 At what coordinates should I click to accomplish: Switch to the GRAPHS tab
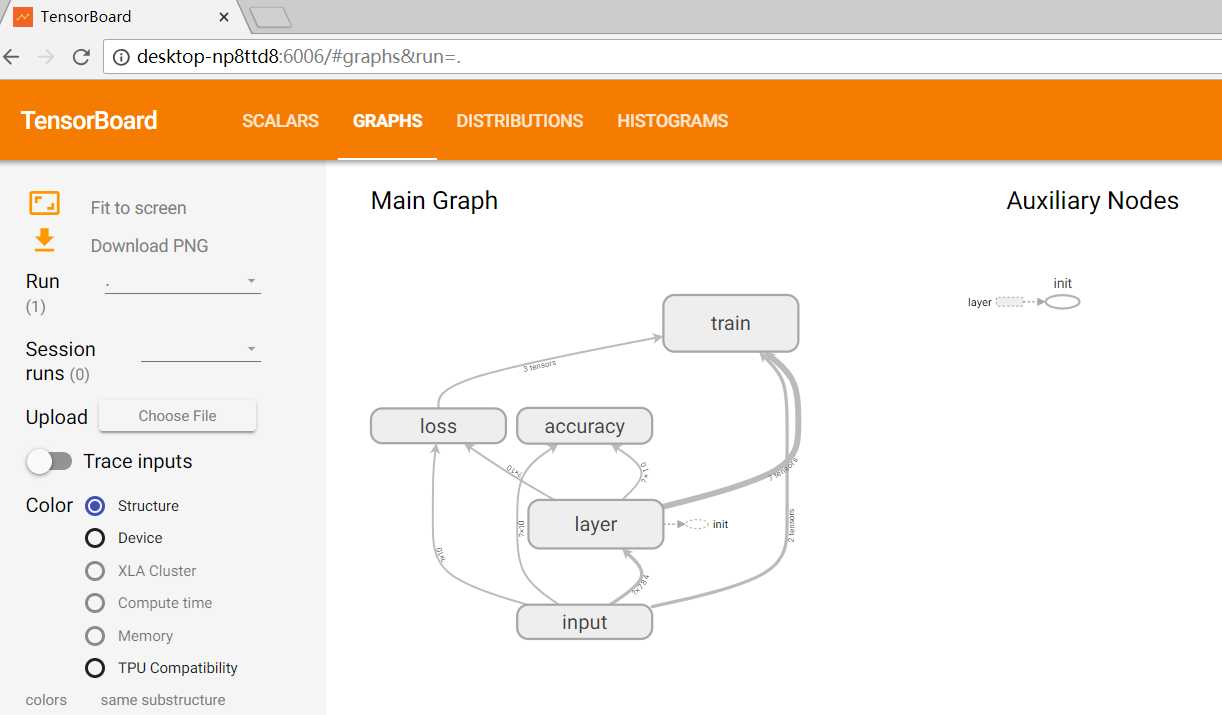click(x=387, y=121)
